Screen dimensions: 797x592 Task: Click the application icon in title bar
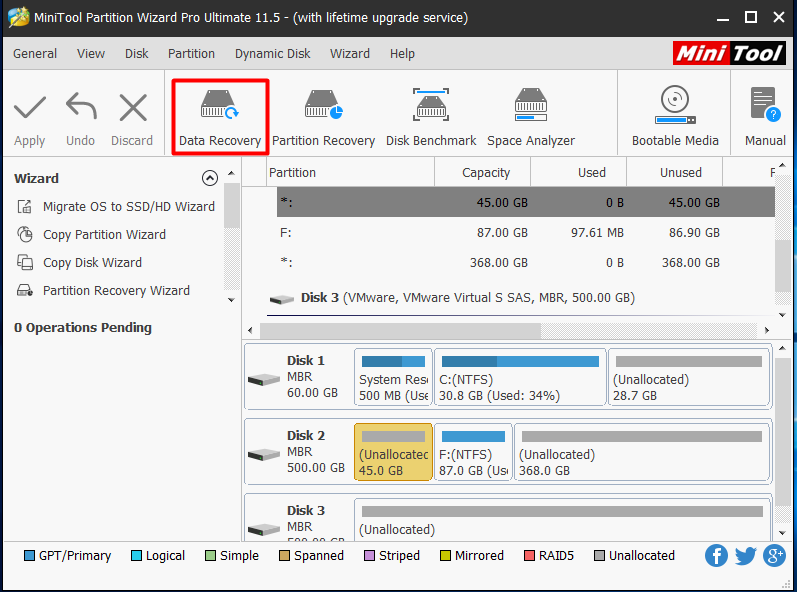point(18,17)
